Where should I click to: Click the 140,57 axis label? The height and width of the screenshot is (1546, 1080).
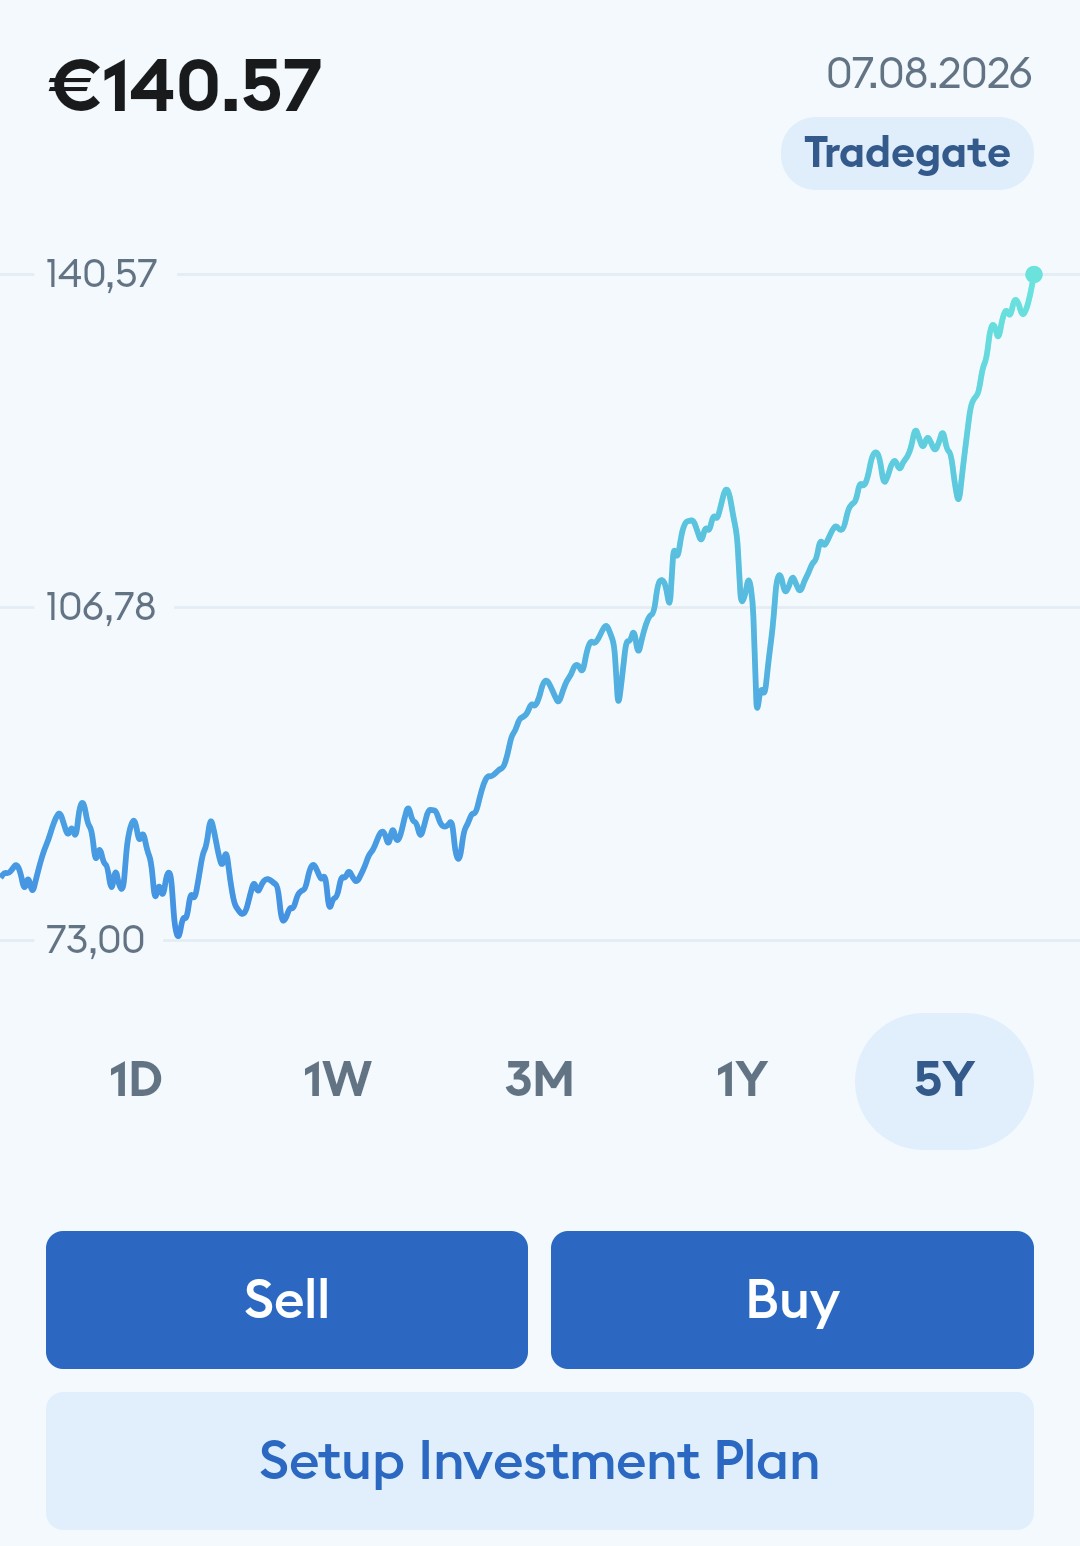tap(102, 273)
